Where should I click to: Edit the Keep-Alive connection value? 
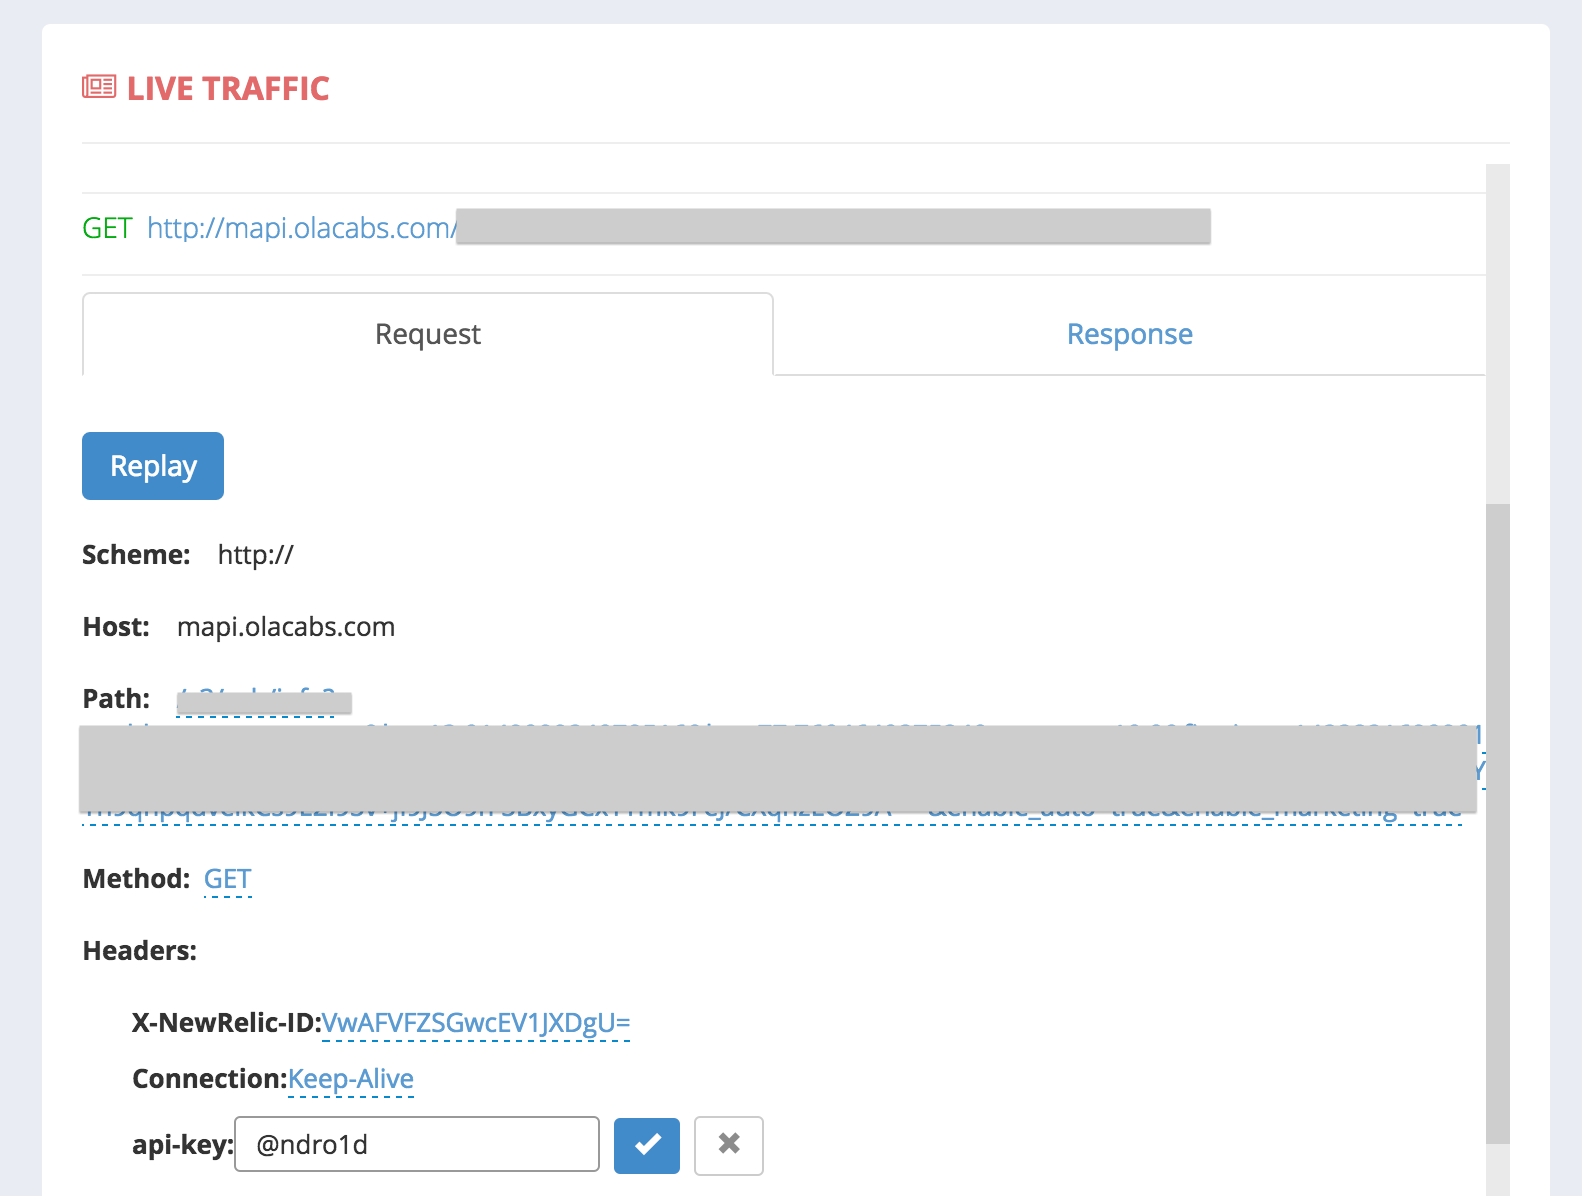(351, 1079)
